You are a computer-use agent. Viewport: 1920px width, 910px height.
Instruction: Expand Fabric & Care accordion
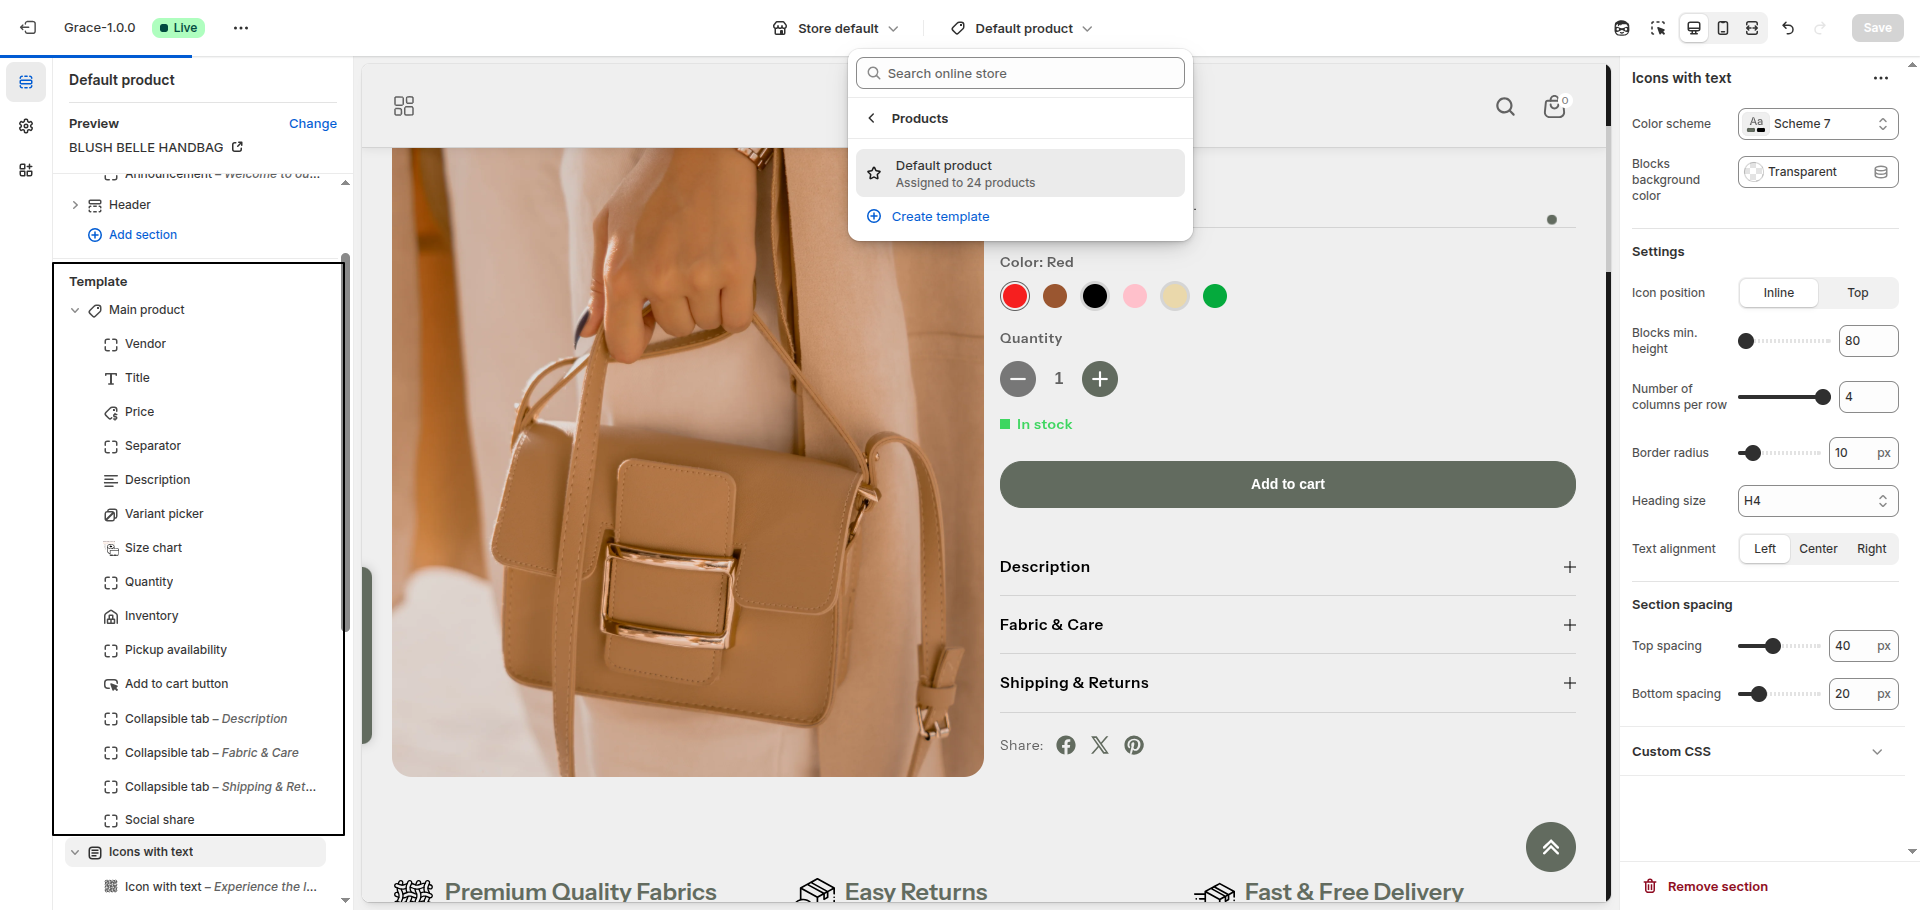tap(1288, 625)
